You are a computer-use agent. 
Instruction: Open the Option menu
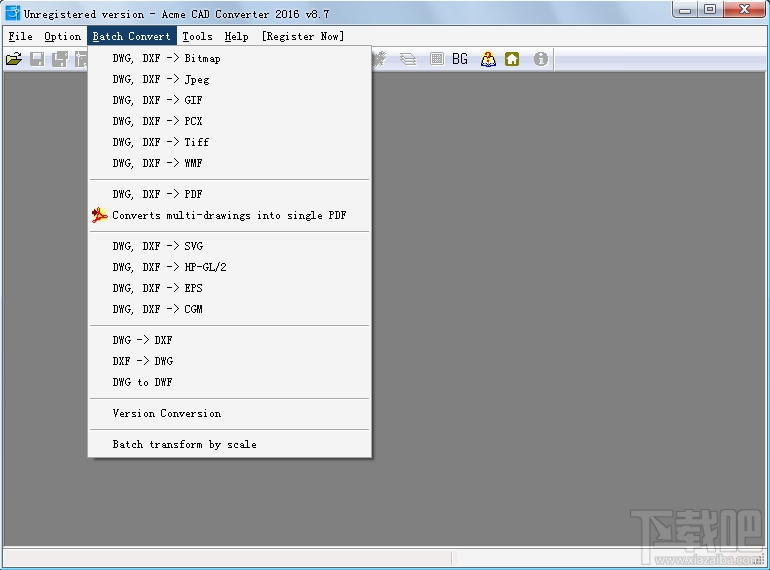(x=62, y=36)
